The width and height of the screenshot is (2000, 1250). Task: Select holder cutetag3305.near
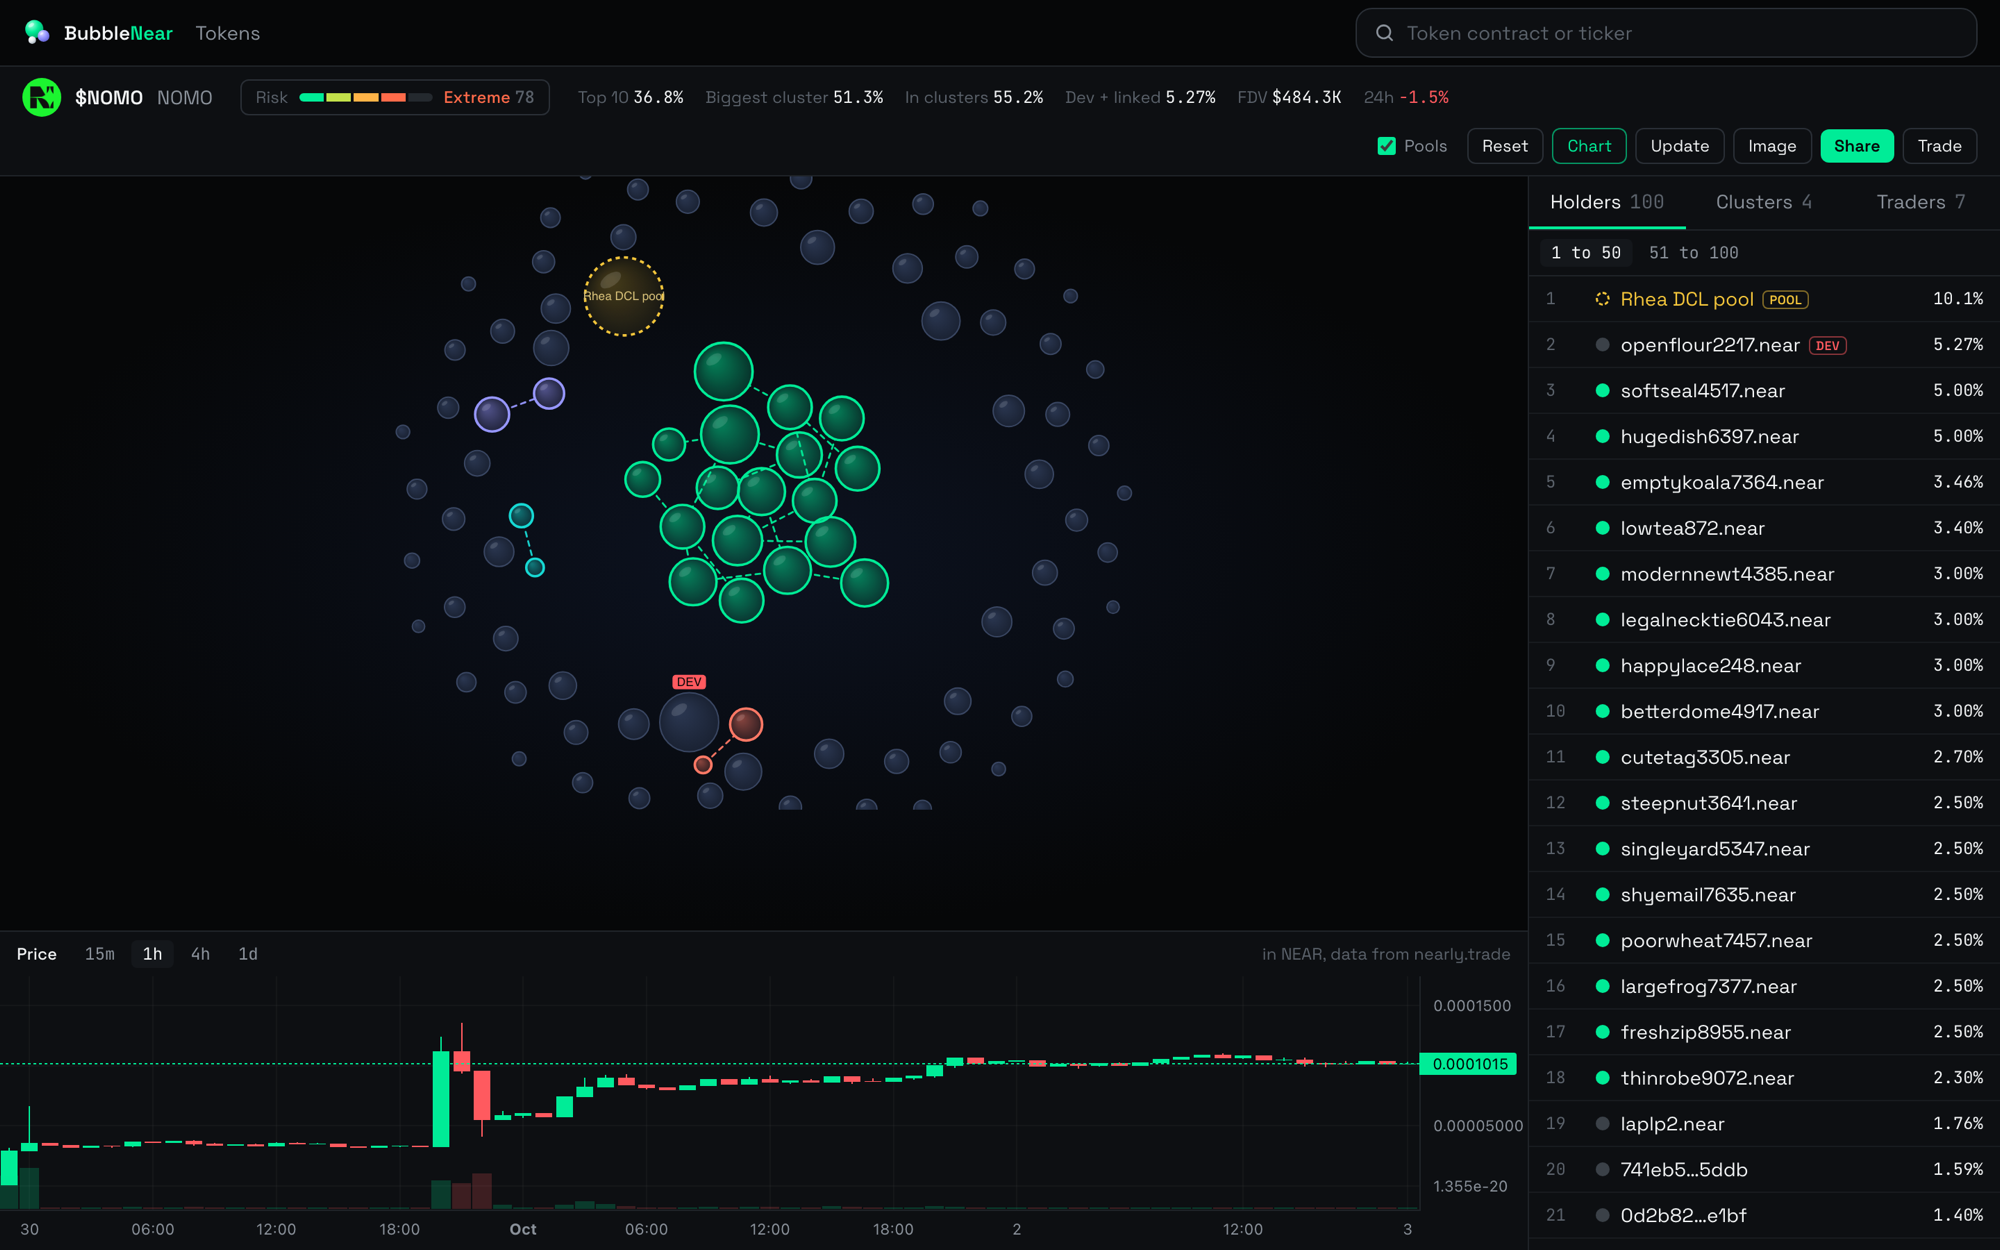[1764, 757]
